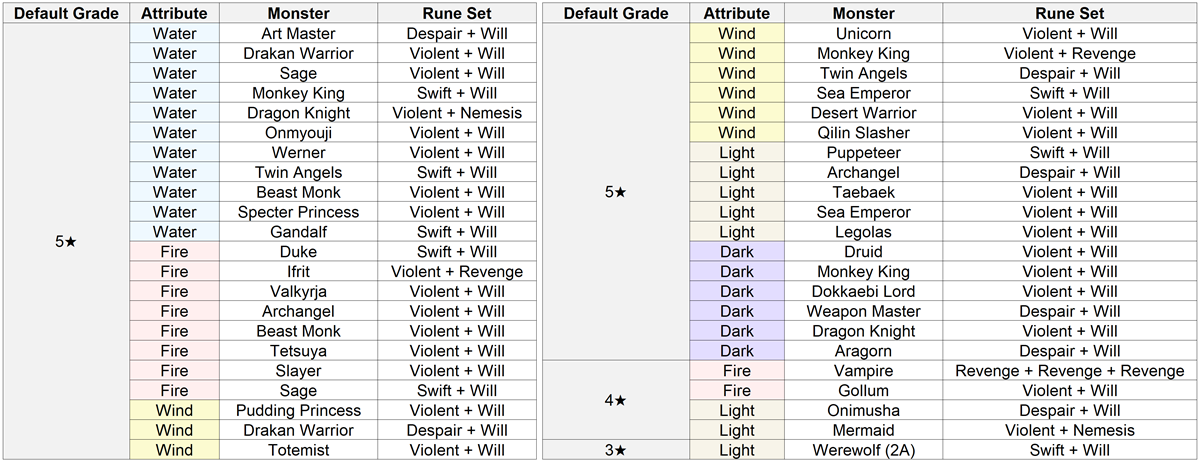Viewport: 1200px width, 462px height.
Task: Click the Art Master monster cell
Action: [x=298, y=33]
